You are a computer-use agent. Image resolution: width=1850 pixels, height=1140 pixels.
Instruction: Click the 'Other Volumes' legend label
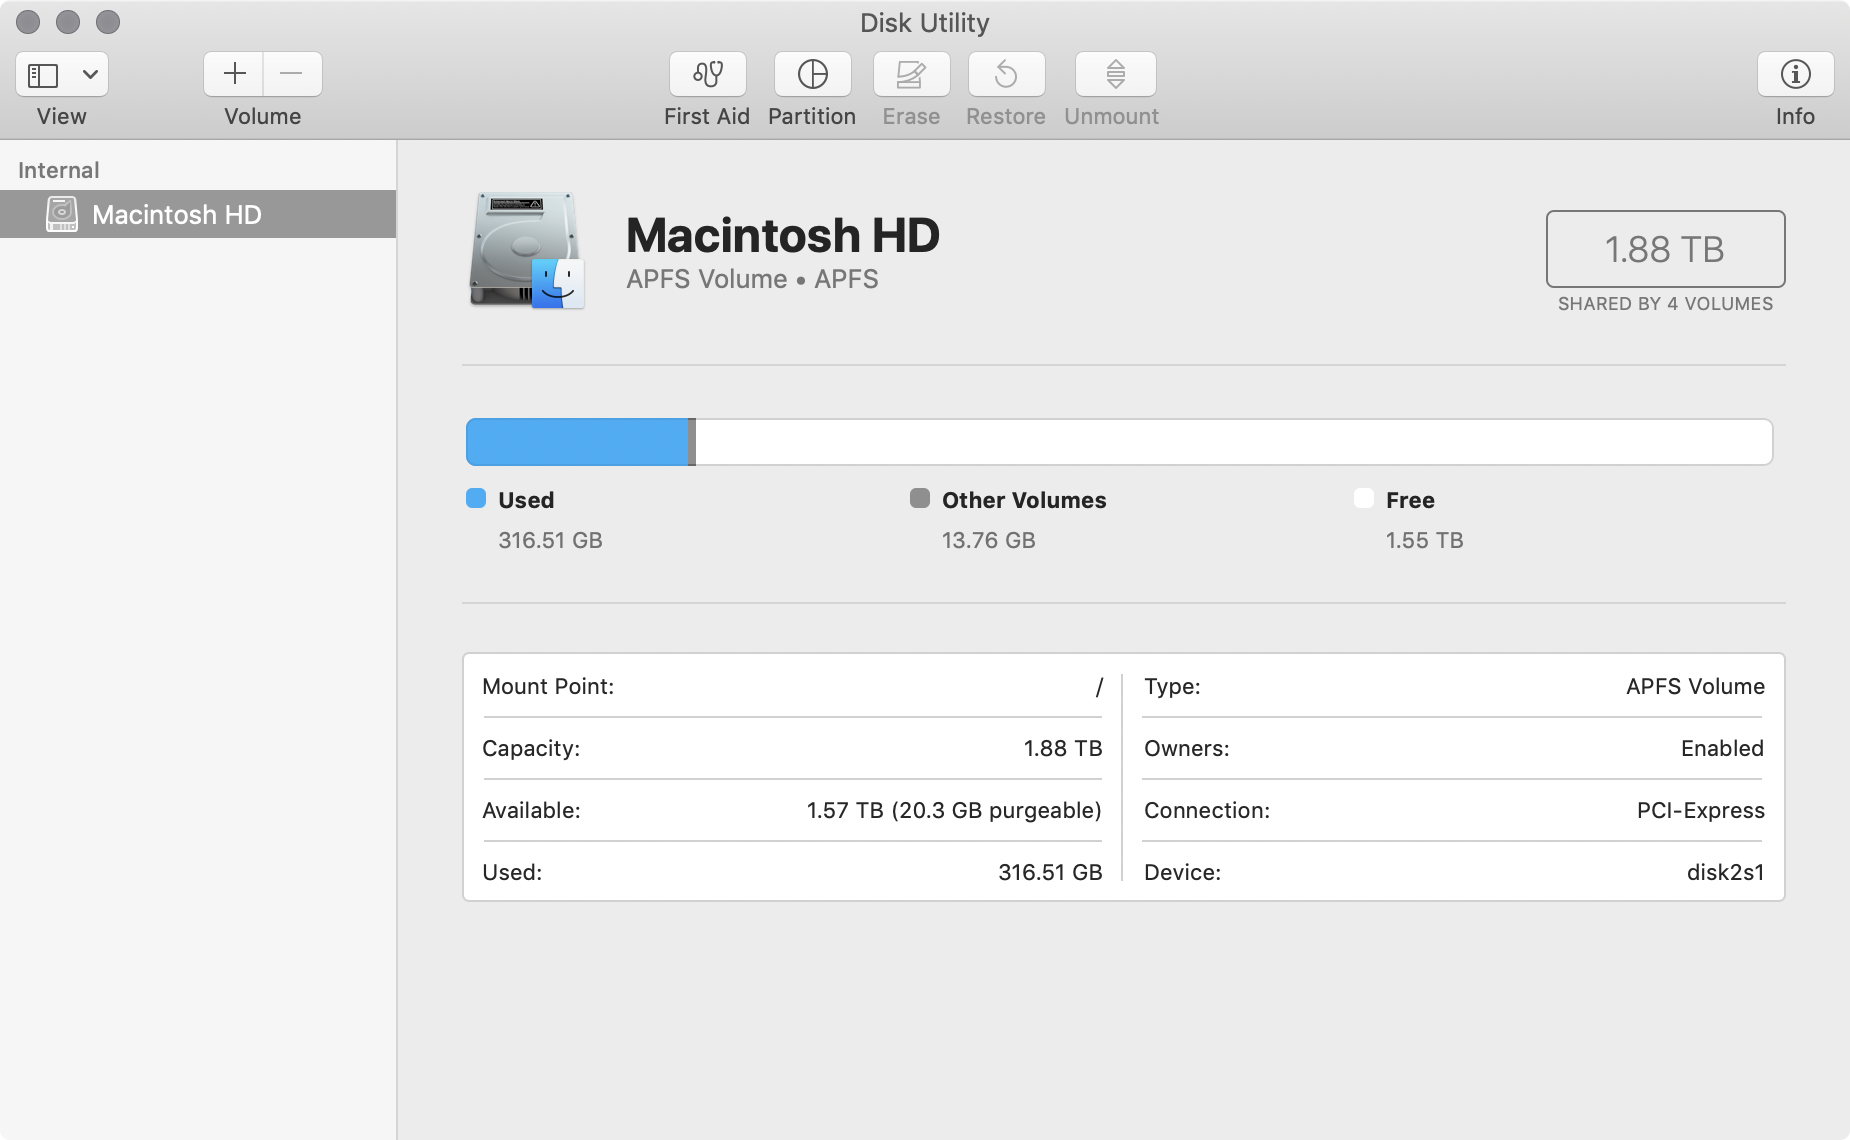coord(1024,500)
